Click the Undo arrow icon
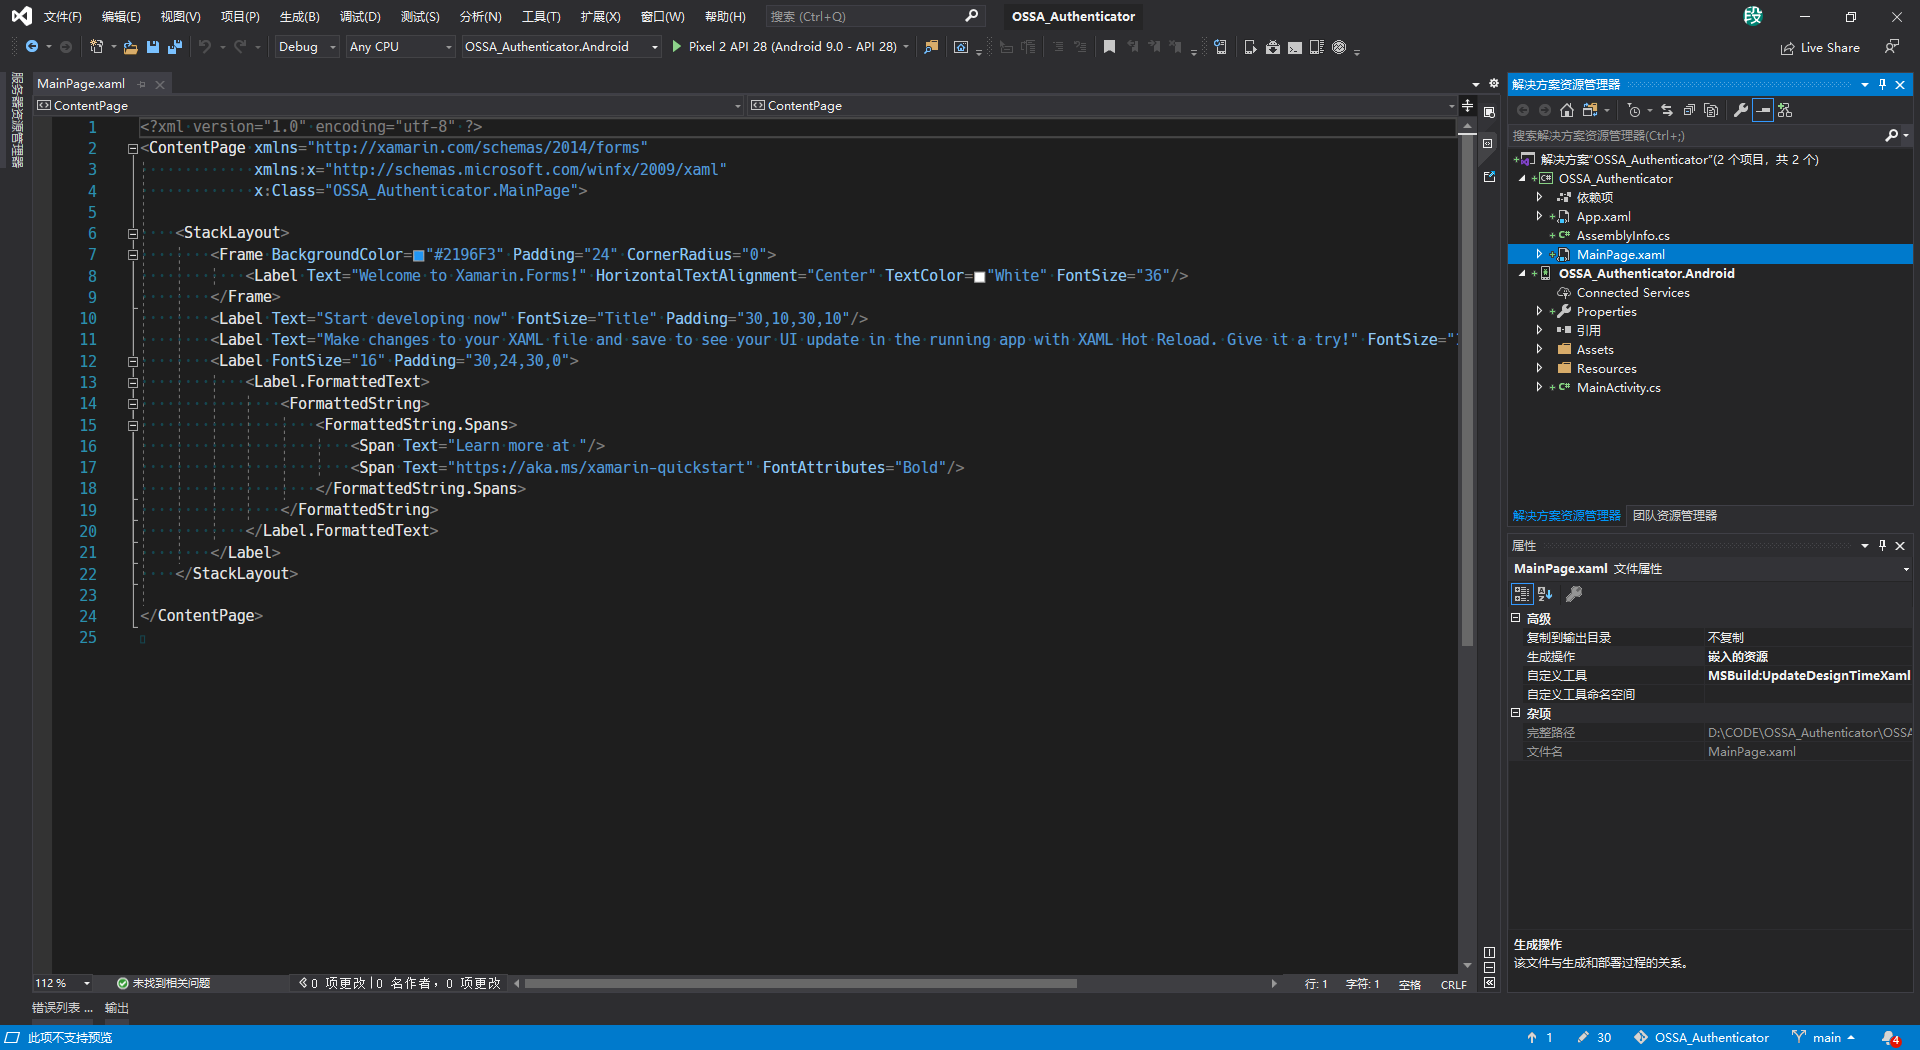This screenshot has width=1920, height=1050. pyautogui.click(x=205, y=47)
